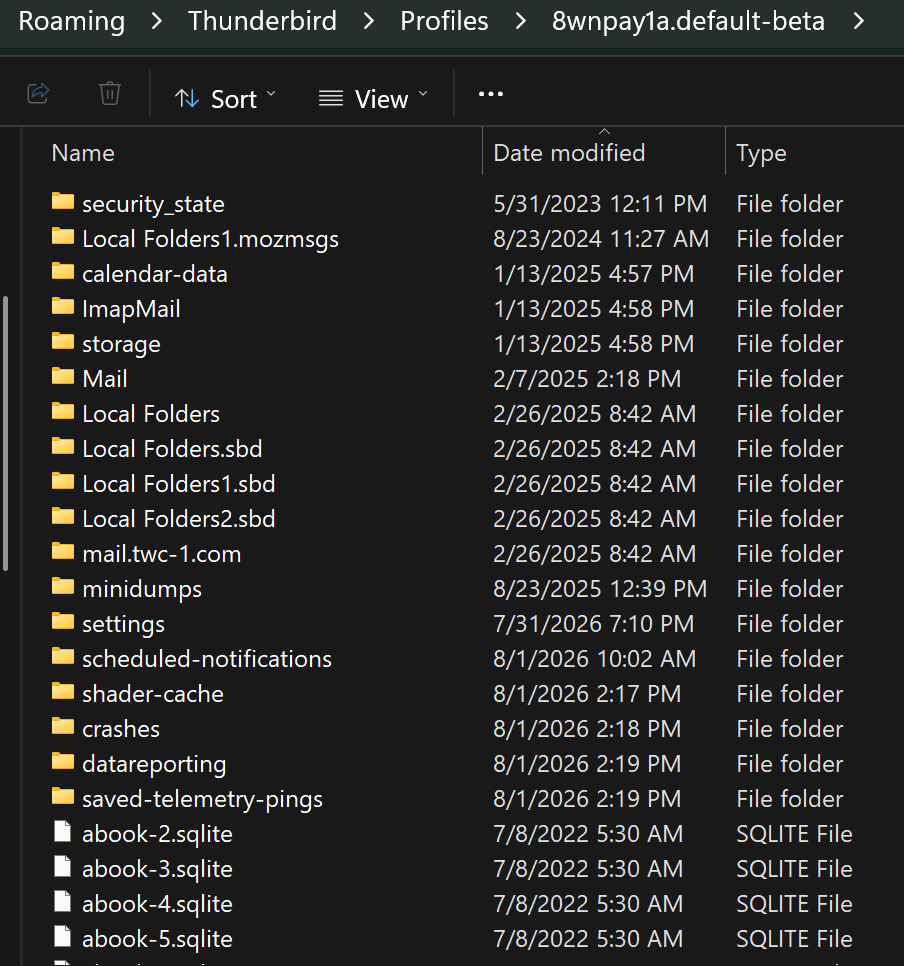
Task: Click the 'scheduled-notifications' name text
Action: [207, 659]
